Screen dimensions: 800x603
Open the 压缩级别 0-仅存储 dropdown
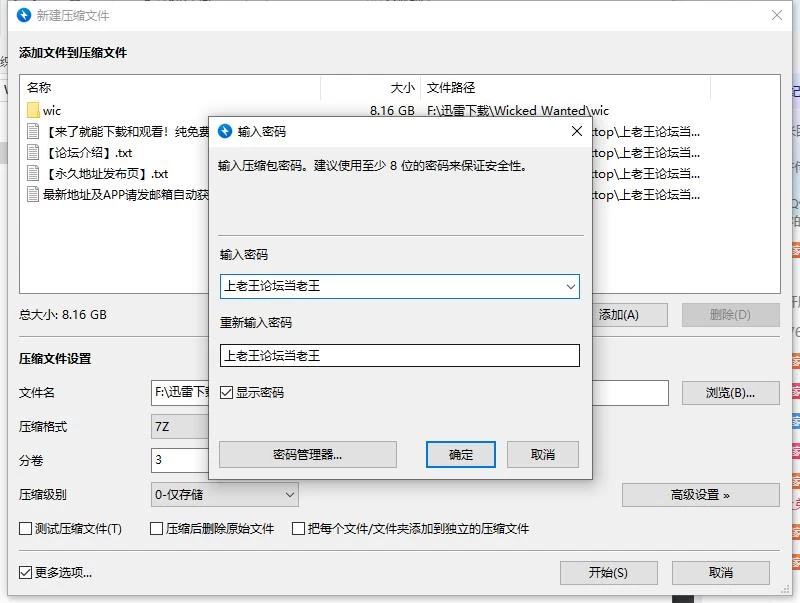[225, 494]
